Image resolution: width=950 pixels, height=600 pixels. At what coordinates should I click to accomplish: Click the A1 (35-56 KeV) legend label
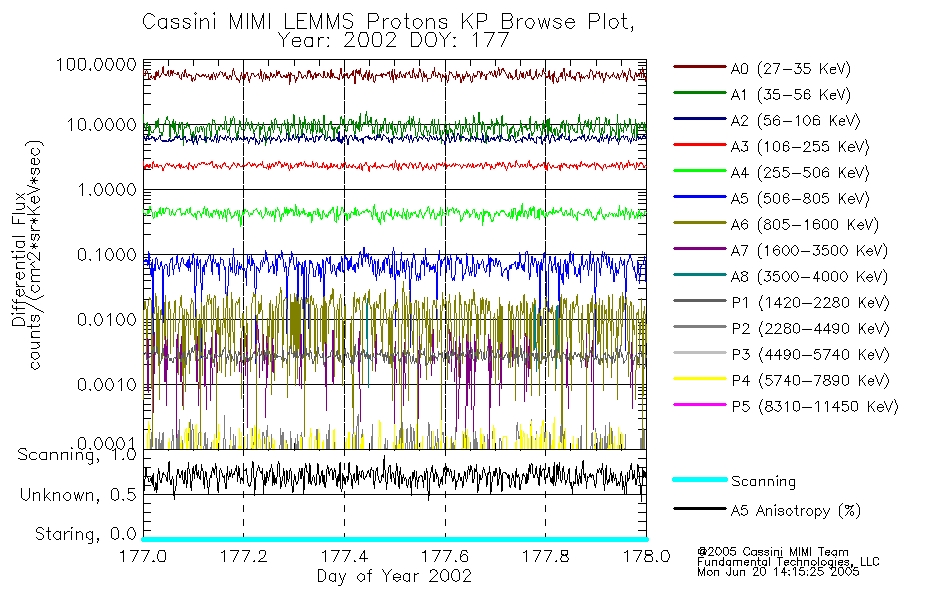click(x=790, y=95)
